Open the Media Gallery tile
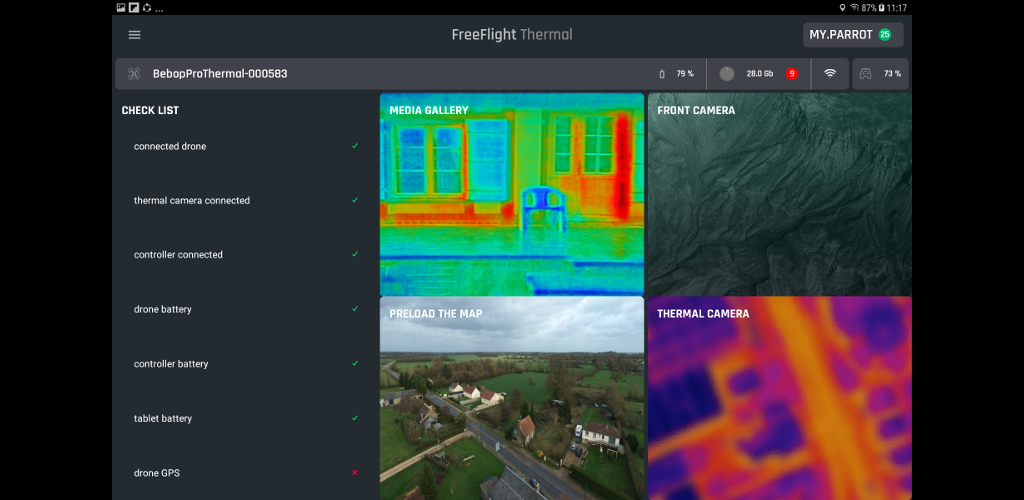 click(x=512, y=194)
